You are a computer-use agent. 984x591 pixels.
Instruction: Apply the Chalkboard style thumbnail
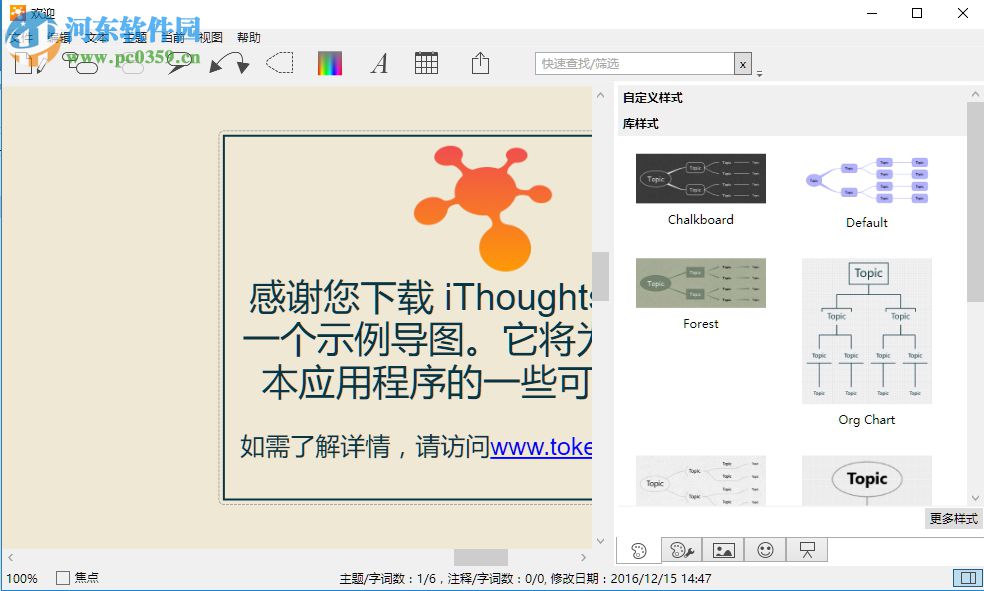(700, 176)
